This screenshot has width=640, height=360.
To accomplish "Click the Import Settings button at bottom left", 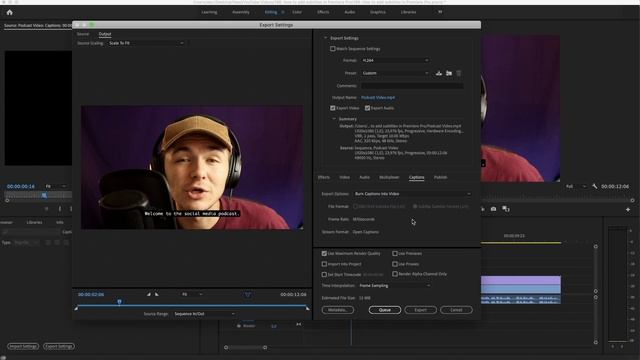I will pos(23,347).
